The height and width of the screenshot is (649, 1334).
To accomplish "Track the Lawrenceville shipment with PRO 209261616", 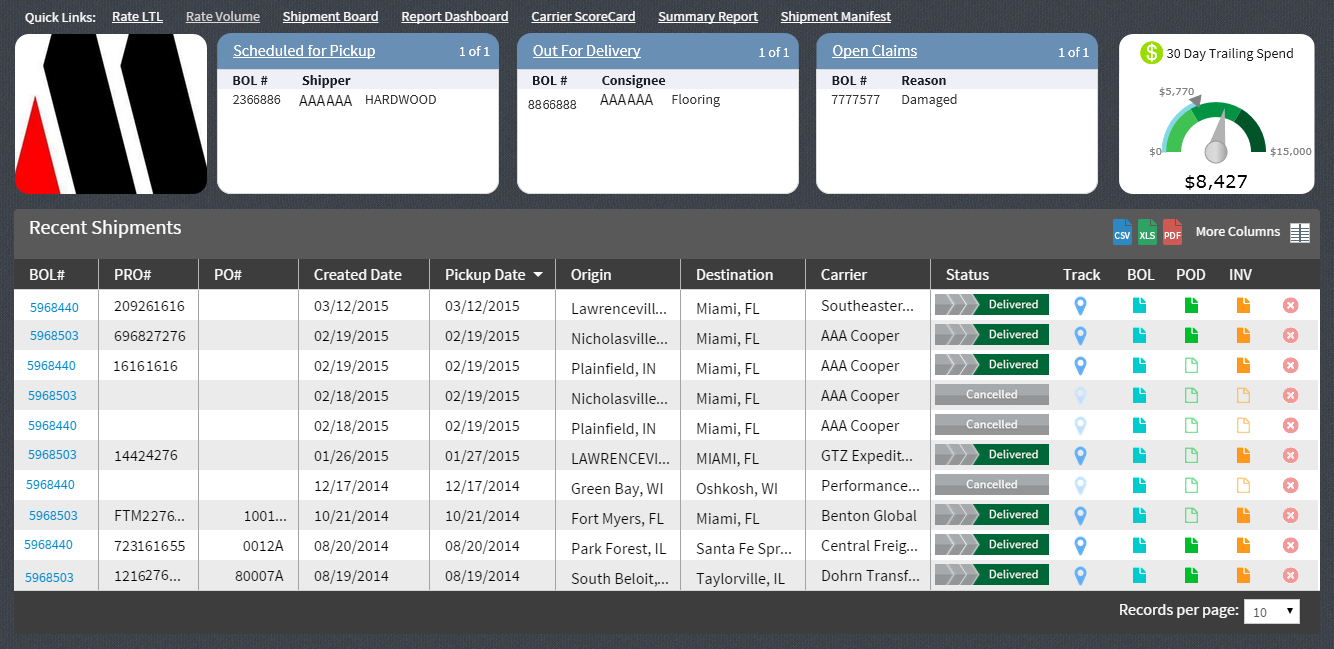I will point(1080,306).
